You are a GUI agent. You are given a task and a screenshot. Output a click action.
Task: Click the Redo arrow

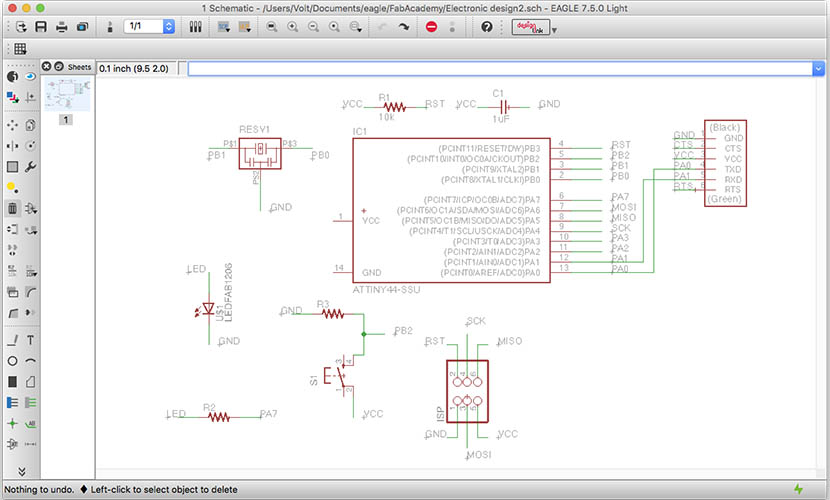(x=404, y=26)
